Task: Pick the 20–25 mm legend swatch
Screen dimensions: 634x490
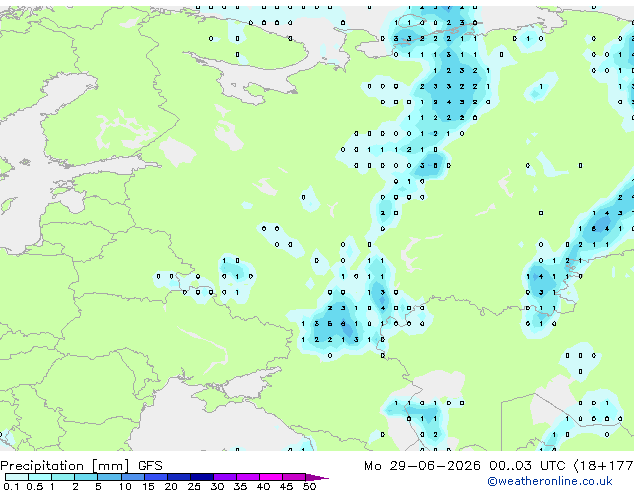Action: tap(179, 477)
